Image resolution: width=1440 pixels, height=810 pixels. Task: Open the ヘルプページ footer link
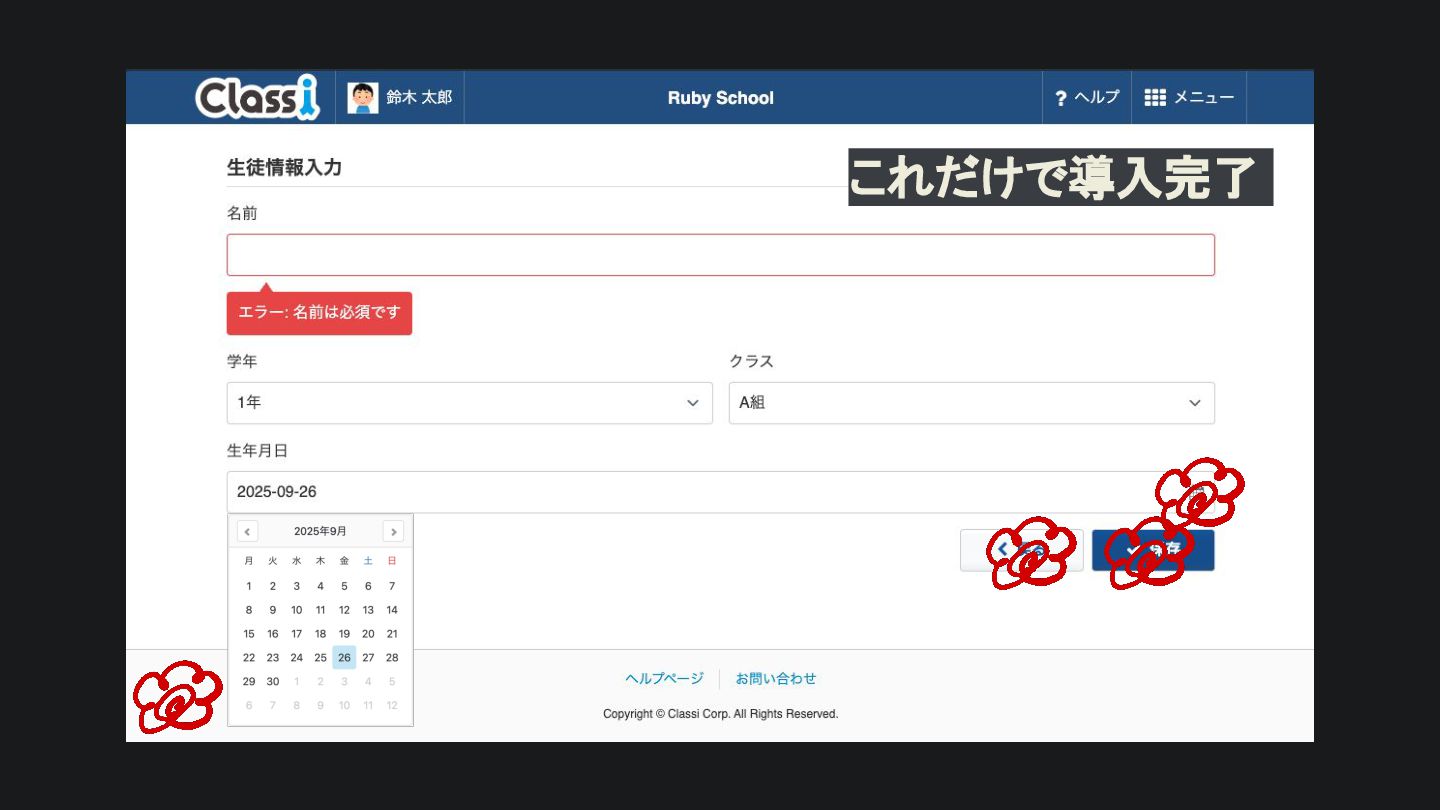click(x=664, y=678)
